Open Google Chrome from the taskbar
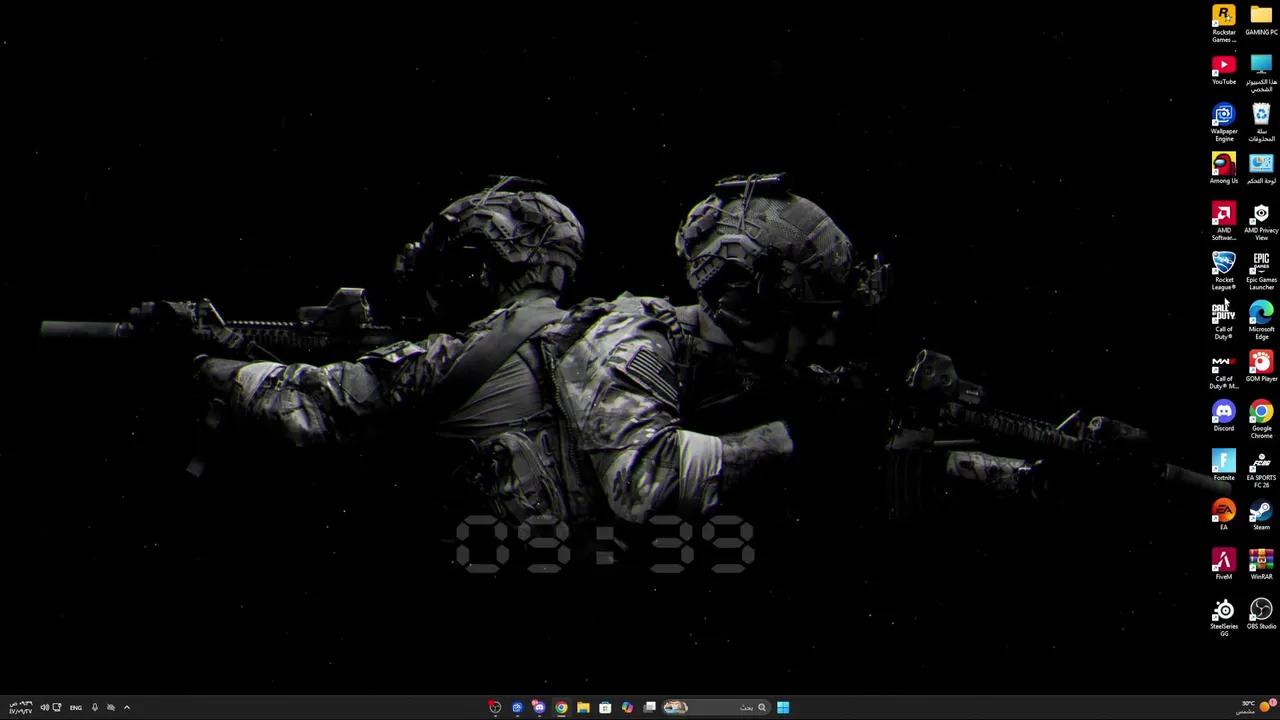 coord(561,708)
